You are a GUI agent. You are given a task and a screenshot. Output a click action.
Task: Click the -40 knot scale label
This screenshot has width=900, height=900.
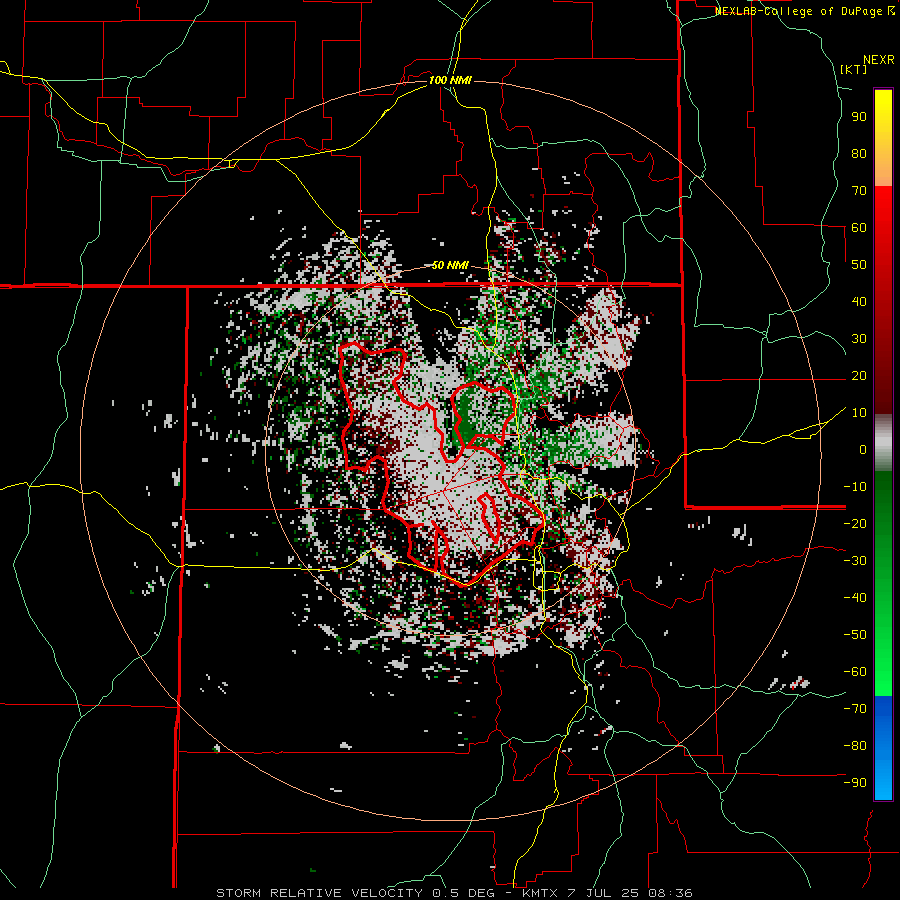click(x=855, y=598)
